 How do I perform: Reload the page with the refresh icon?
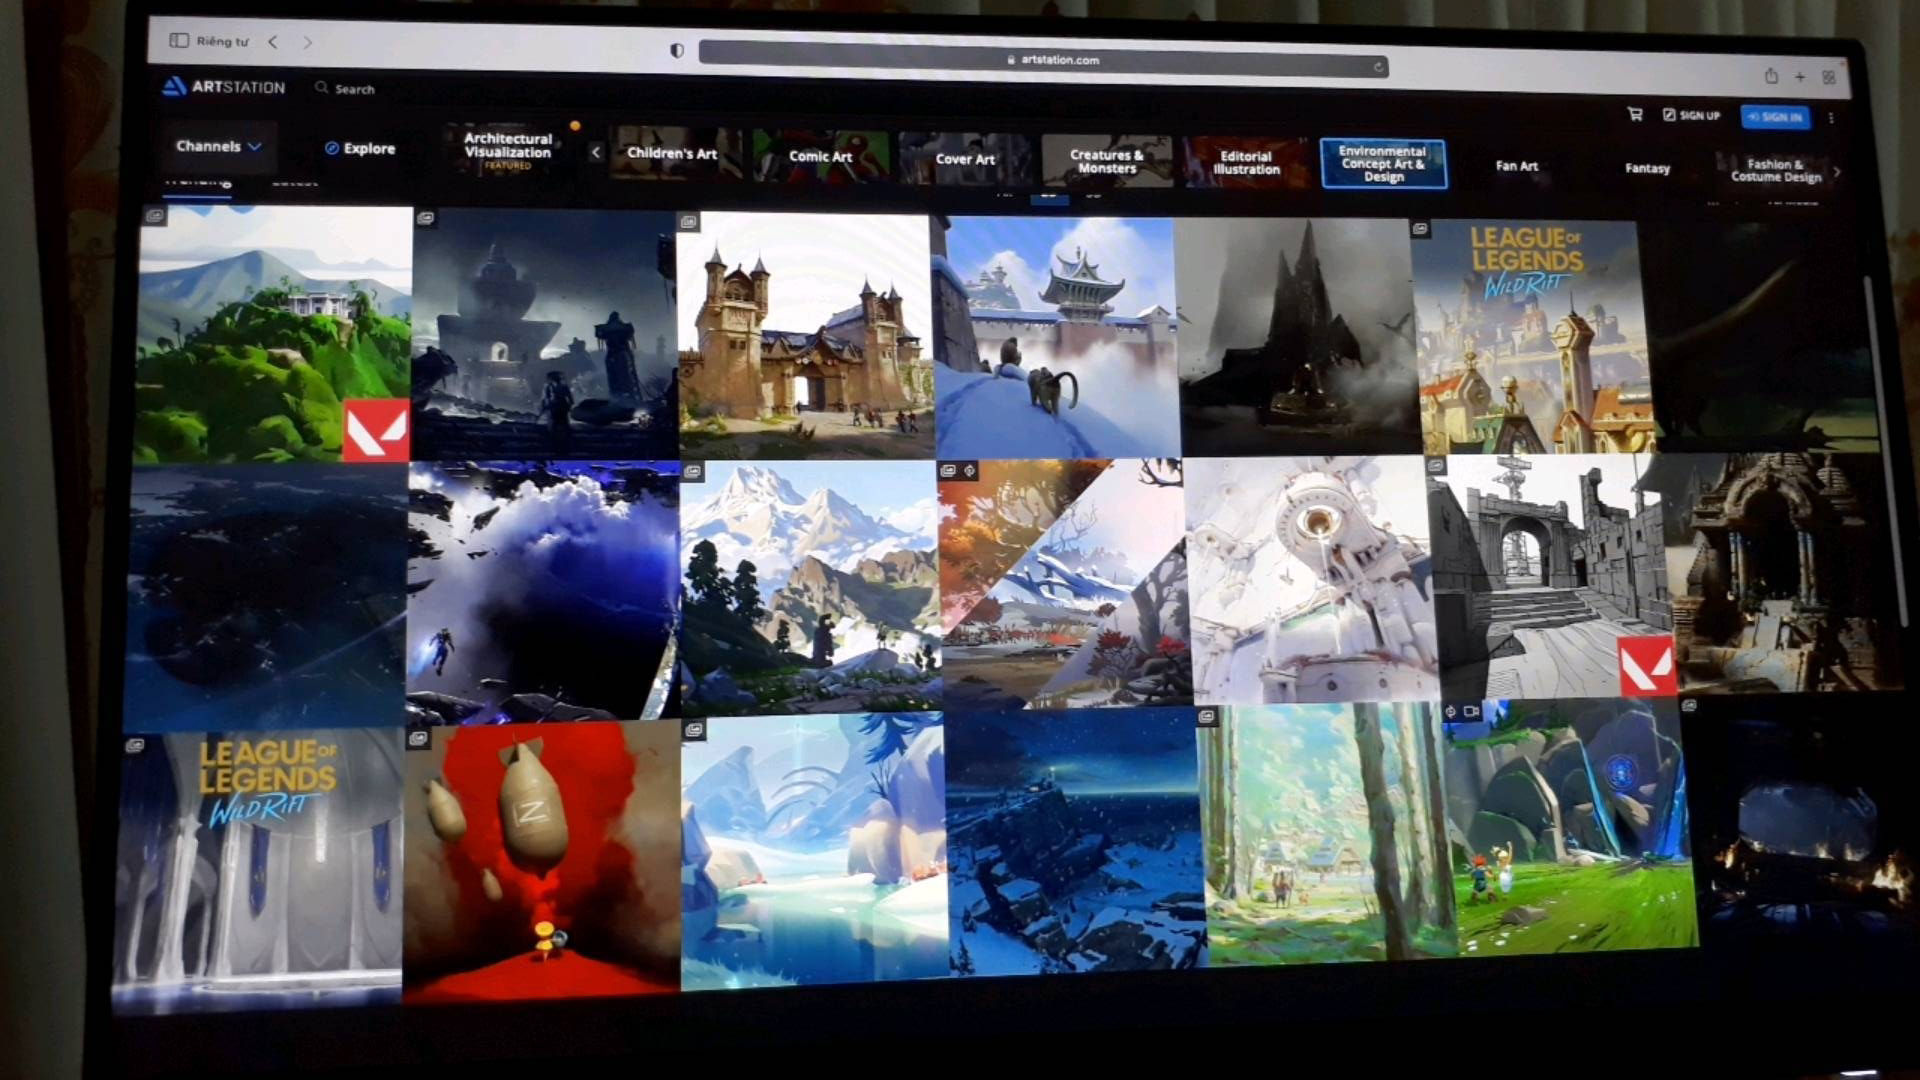click(1378, 67)
